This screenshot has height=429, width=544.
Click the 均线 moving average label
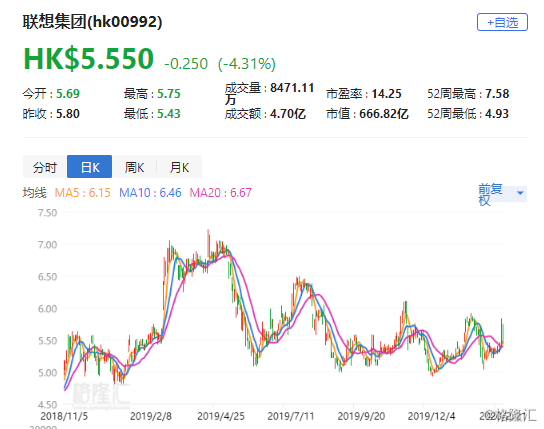point(34,192)
